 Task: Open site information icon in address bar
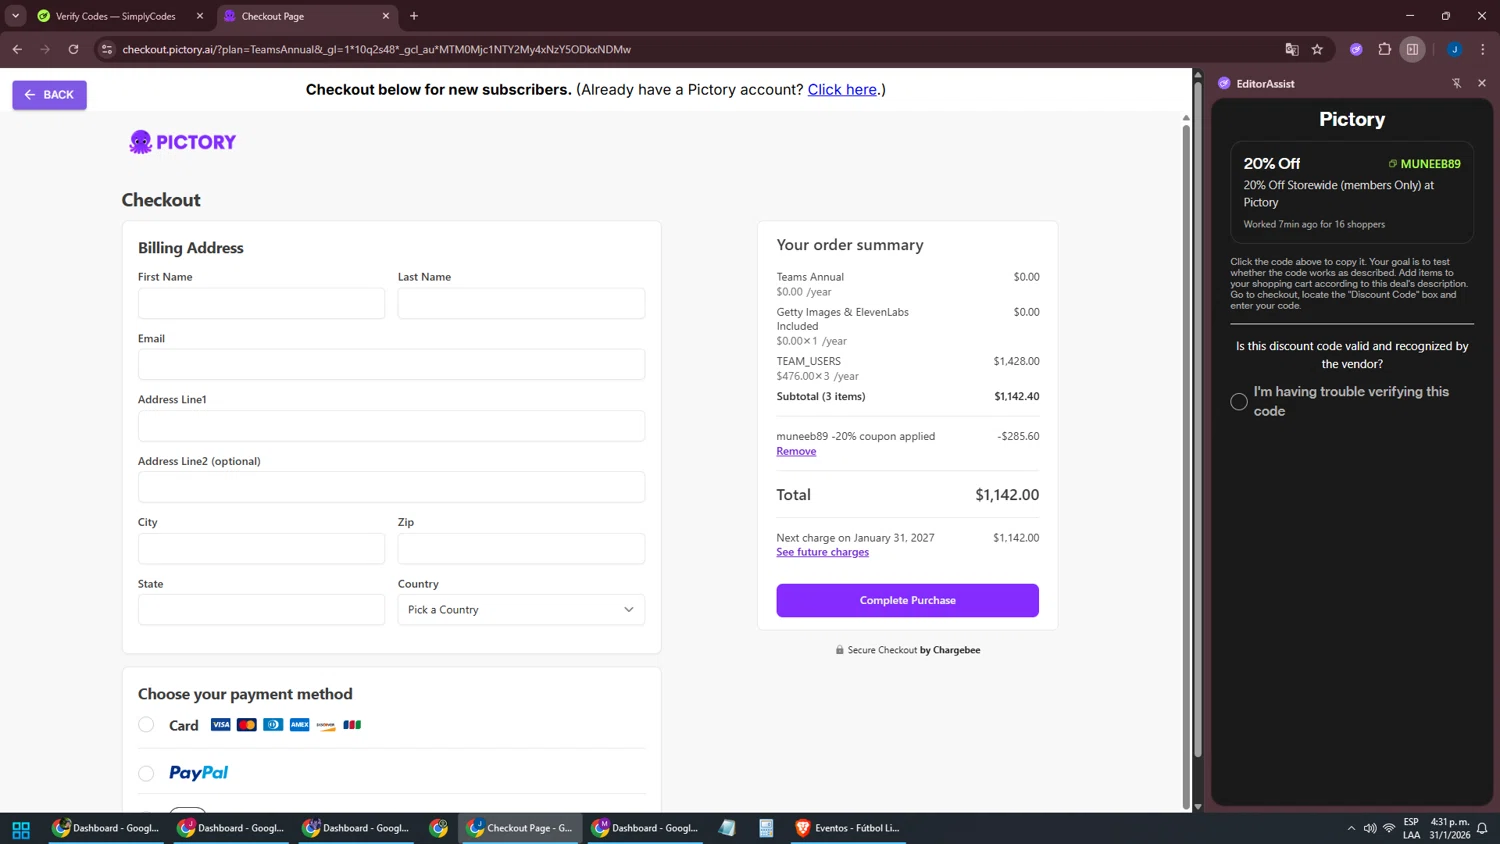(107, 49)
